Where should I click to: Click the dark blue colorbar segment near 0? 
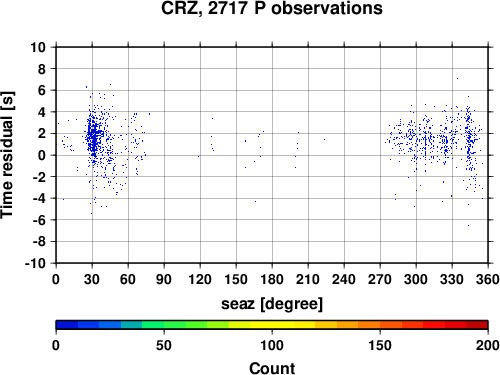(x=67, y=325)
